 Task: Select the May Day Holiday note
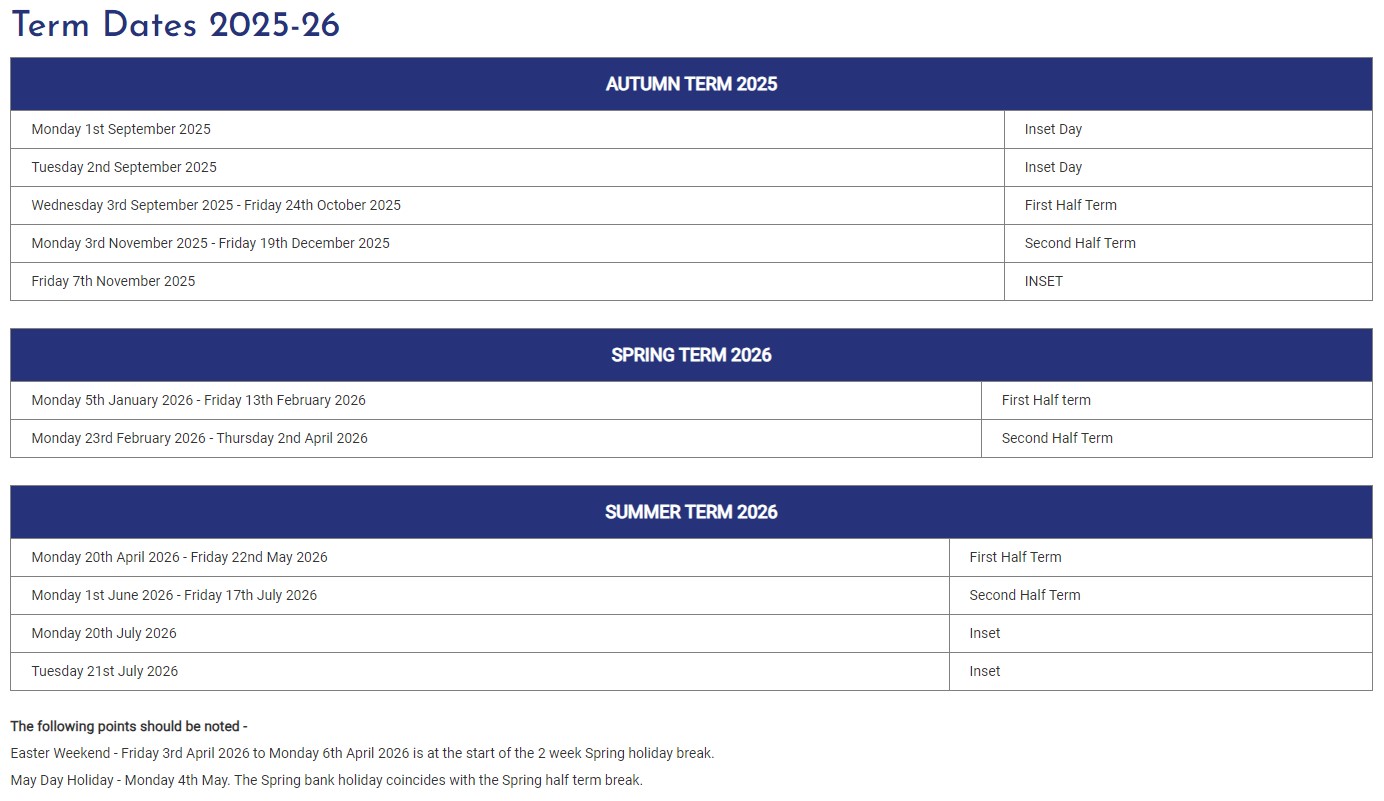[327, 780]
